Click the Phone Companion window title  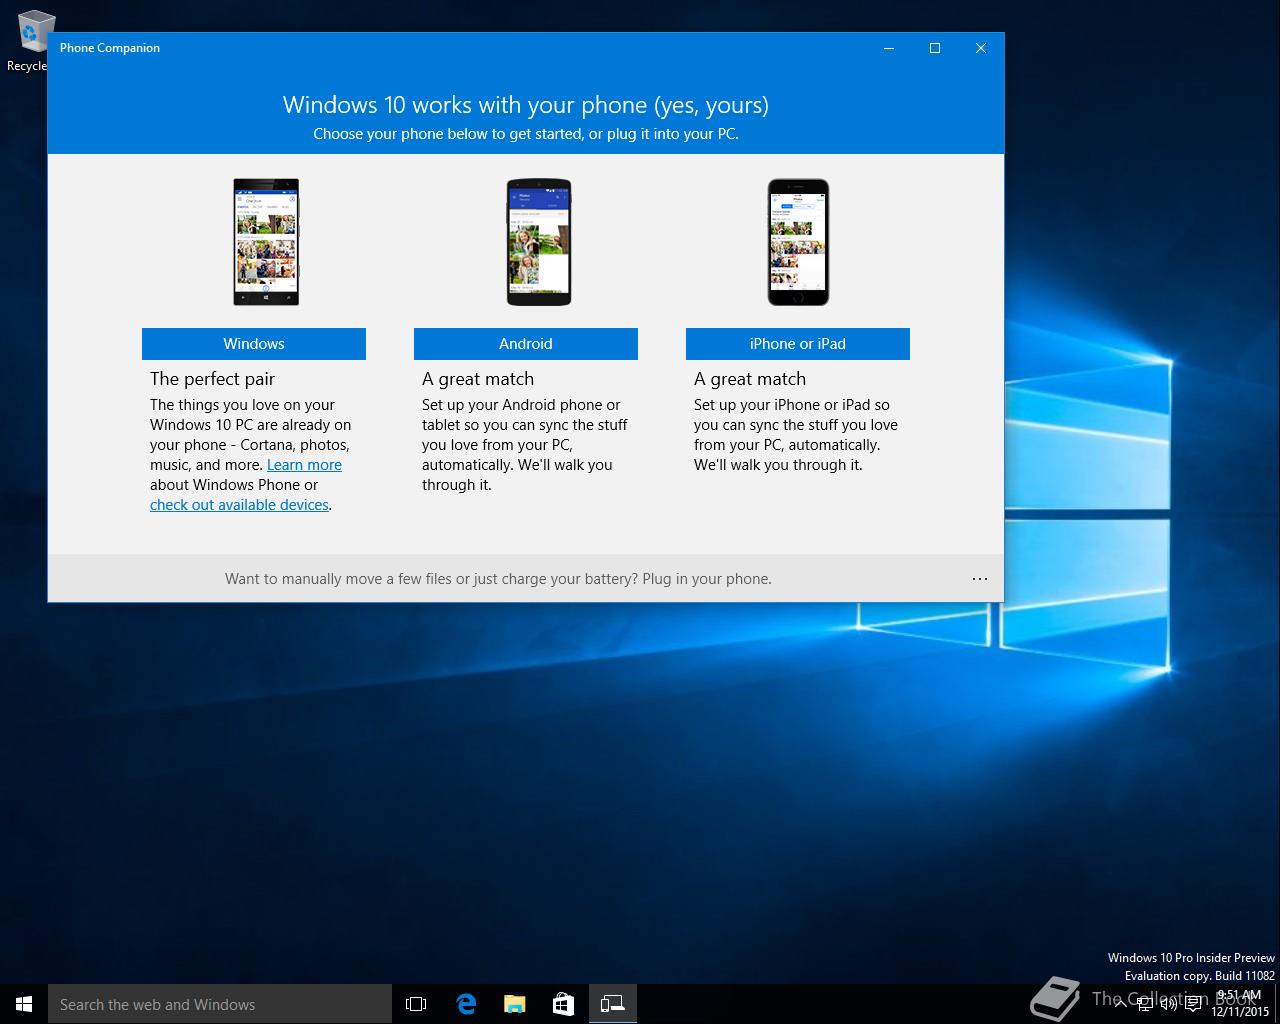[x=110, y=48]
